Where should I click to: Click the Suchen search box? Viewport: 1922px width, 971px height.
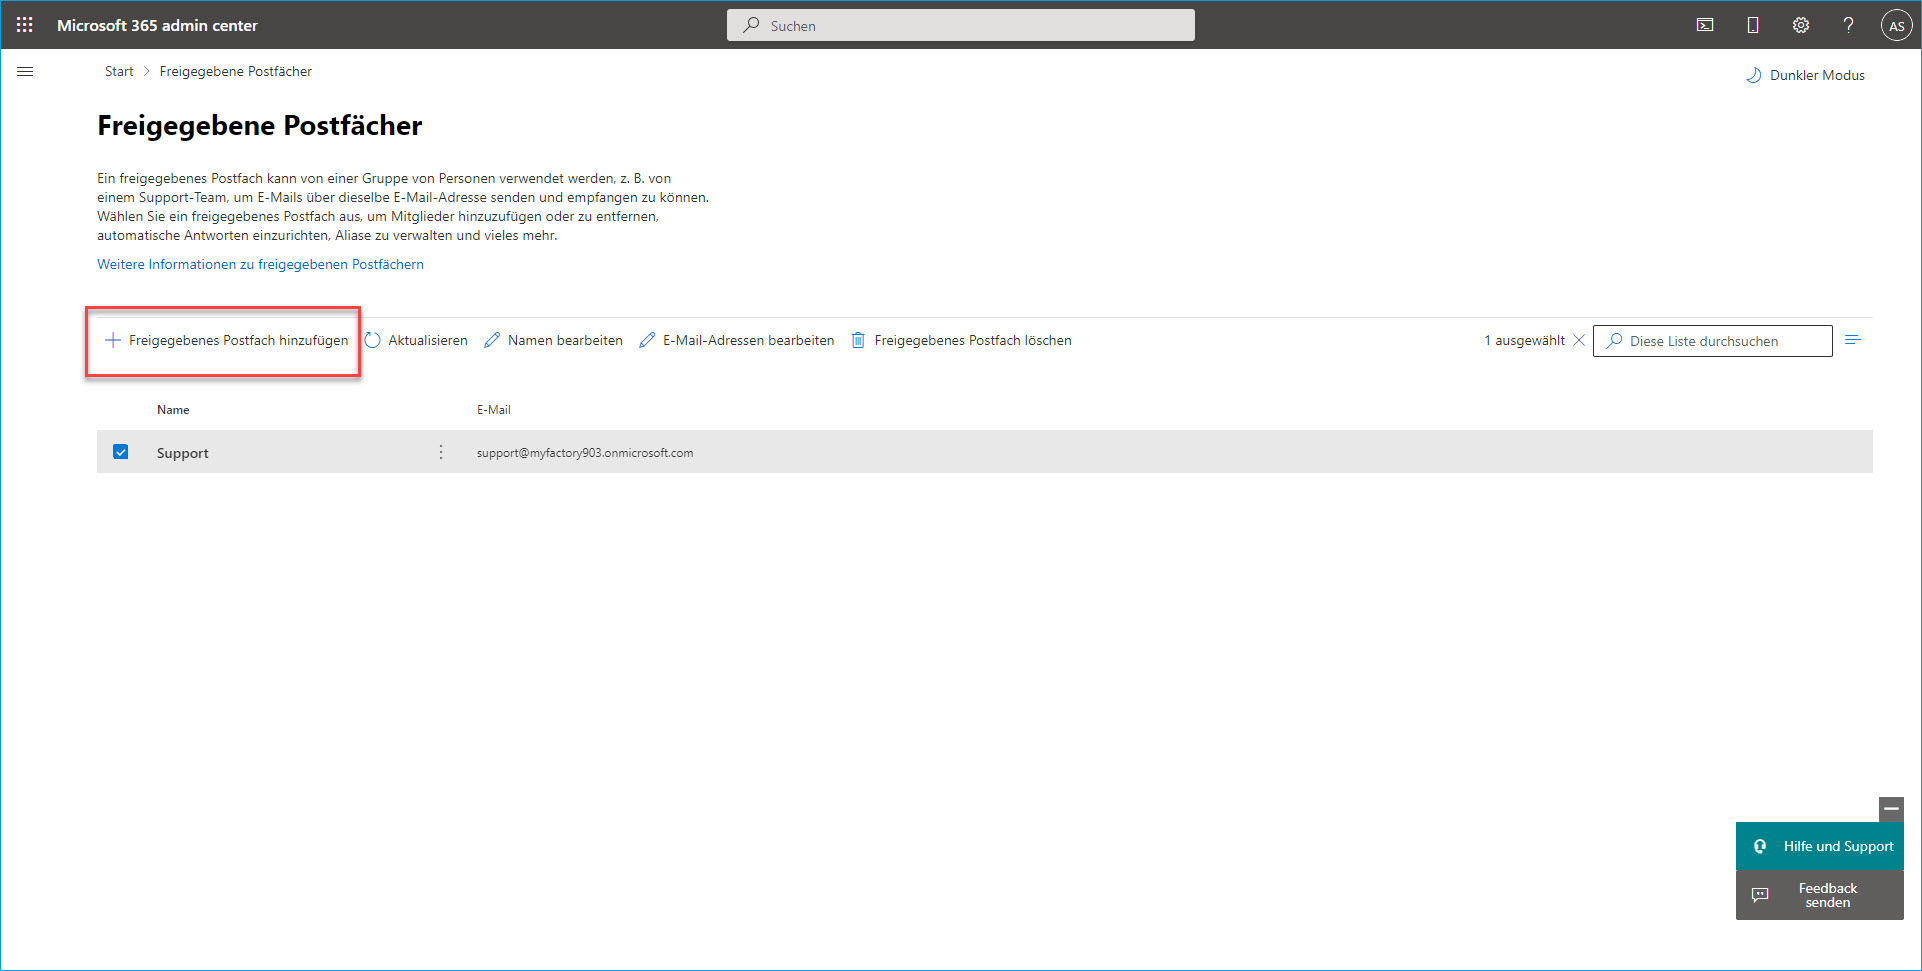pyautogui.click(x=960, y=25)
